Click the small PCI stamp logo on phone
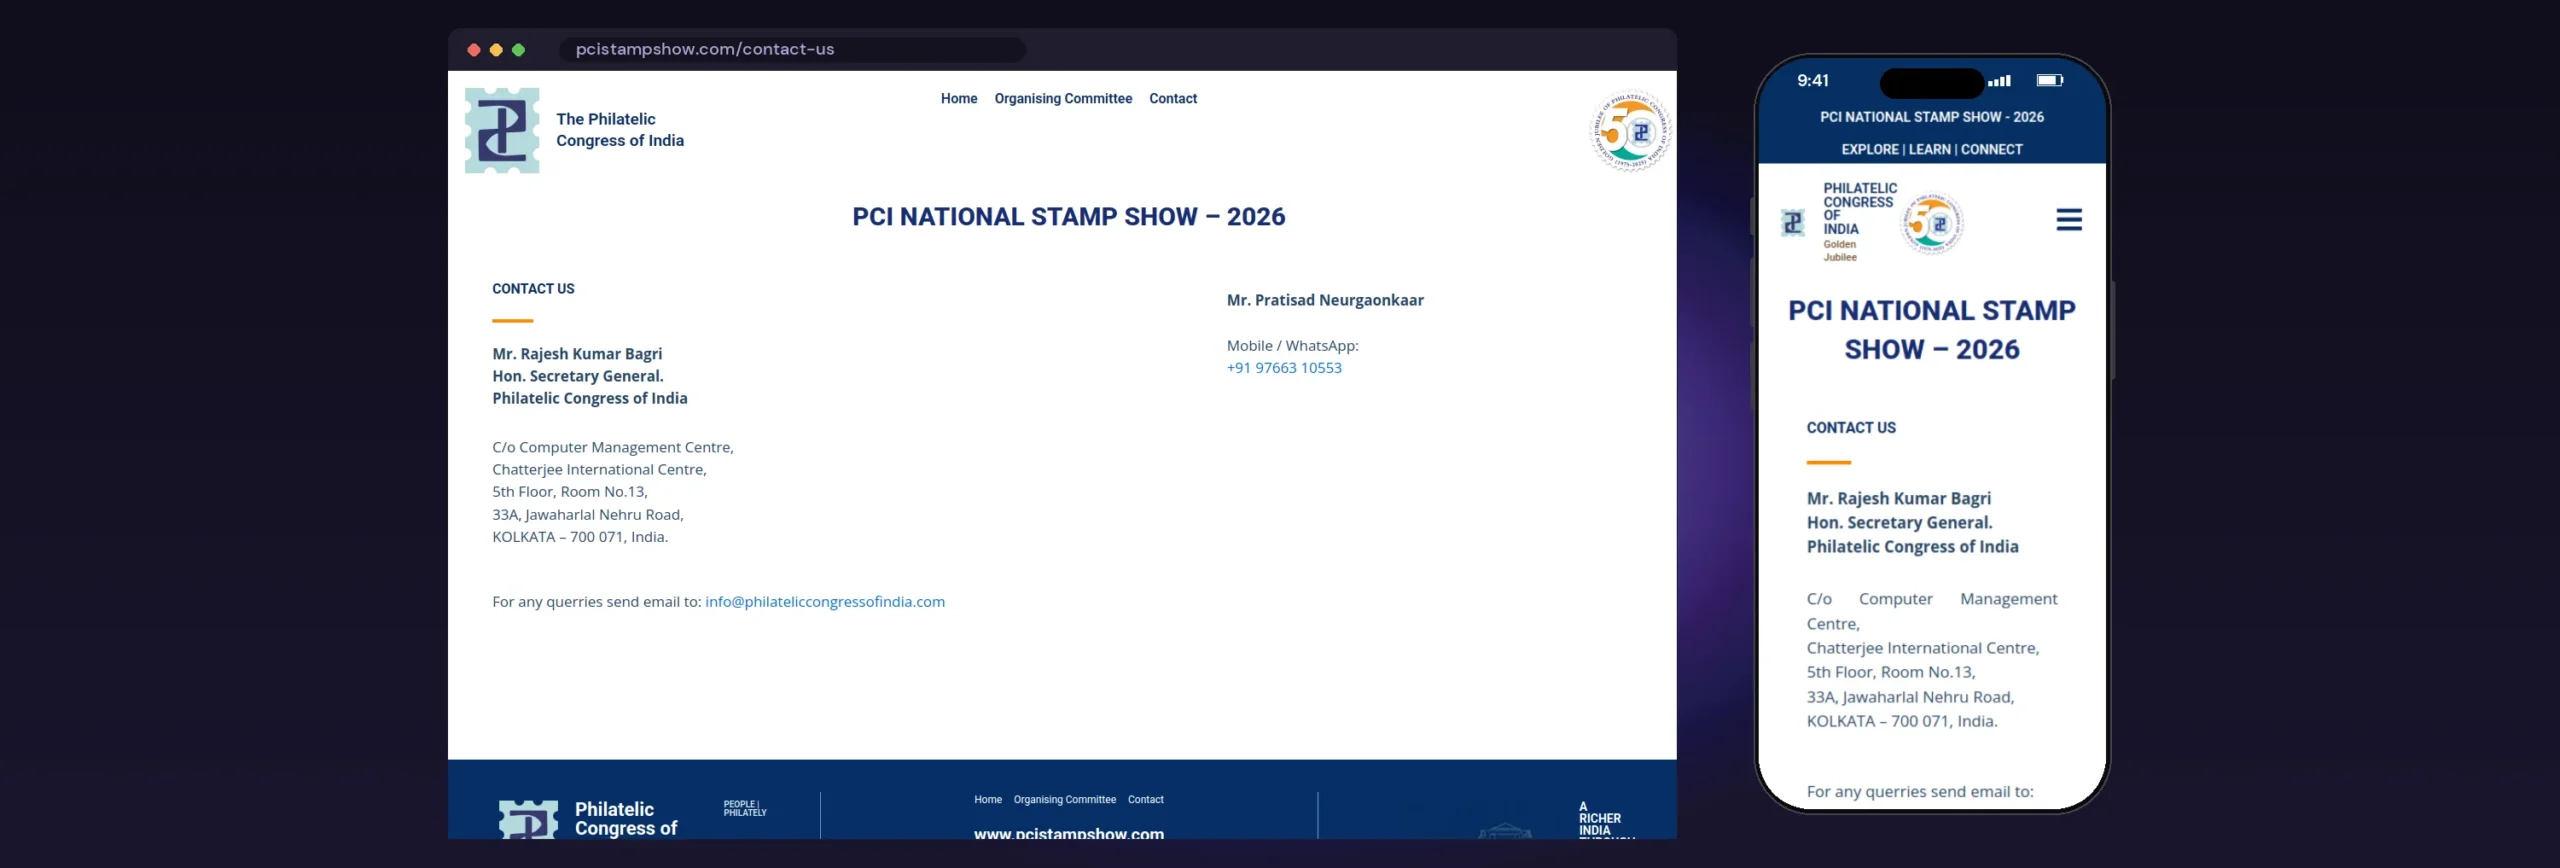 click(x=1793, y=222)
